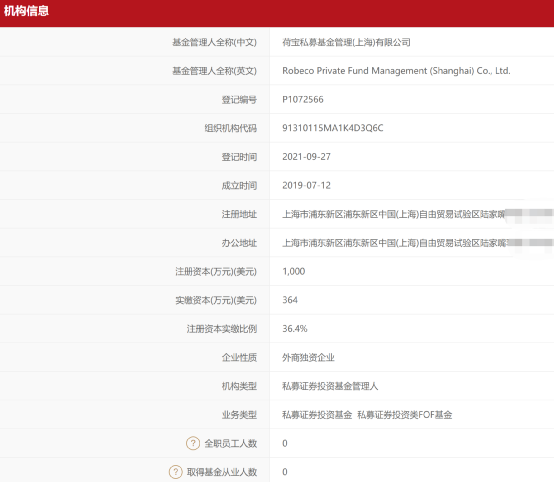Select the Chinese fund manager name 荷宝私募基金管理(上海)有限公司
This screenshot has height=482, width=554.
tap(346, 42)
